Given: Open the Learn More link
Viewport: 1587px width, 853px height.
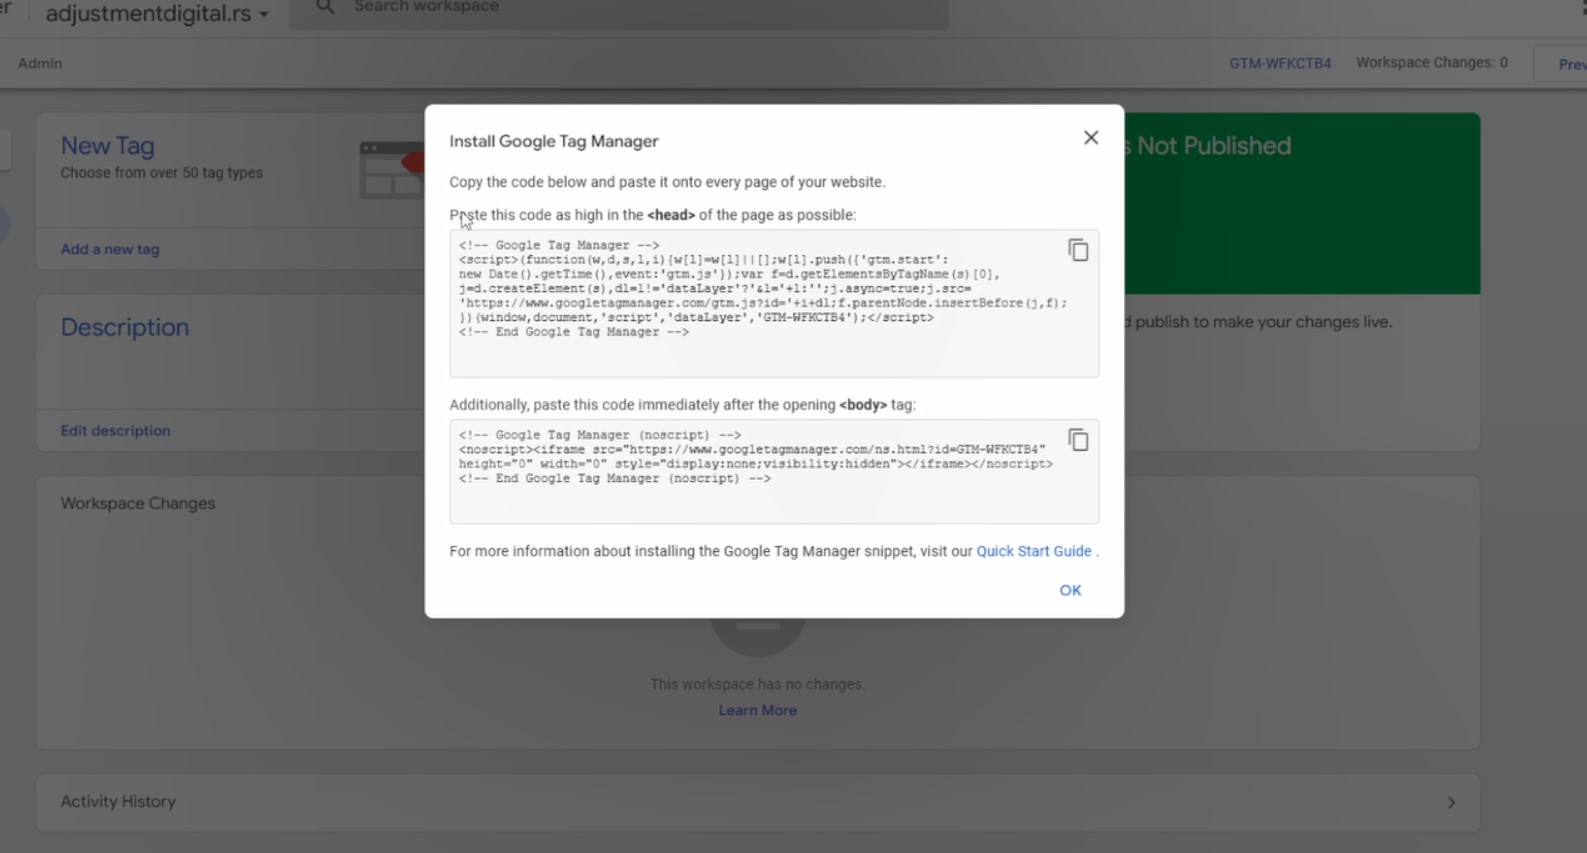Looking at the screenshot, I should 758,710.
